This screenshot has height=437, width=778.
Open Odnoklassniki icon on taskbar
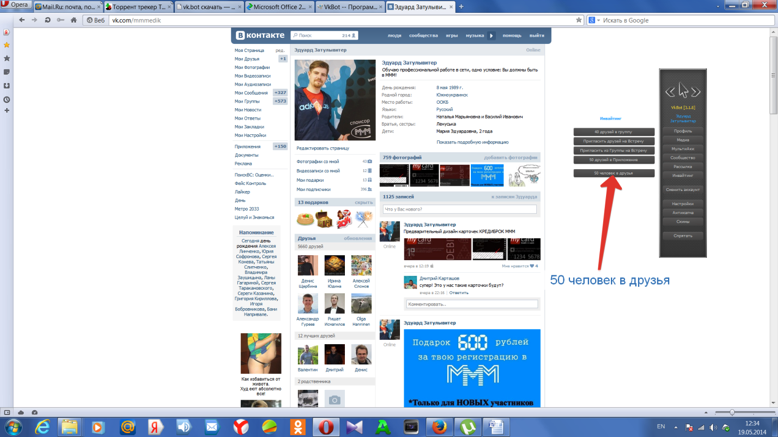coord(298,427)
